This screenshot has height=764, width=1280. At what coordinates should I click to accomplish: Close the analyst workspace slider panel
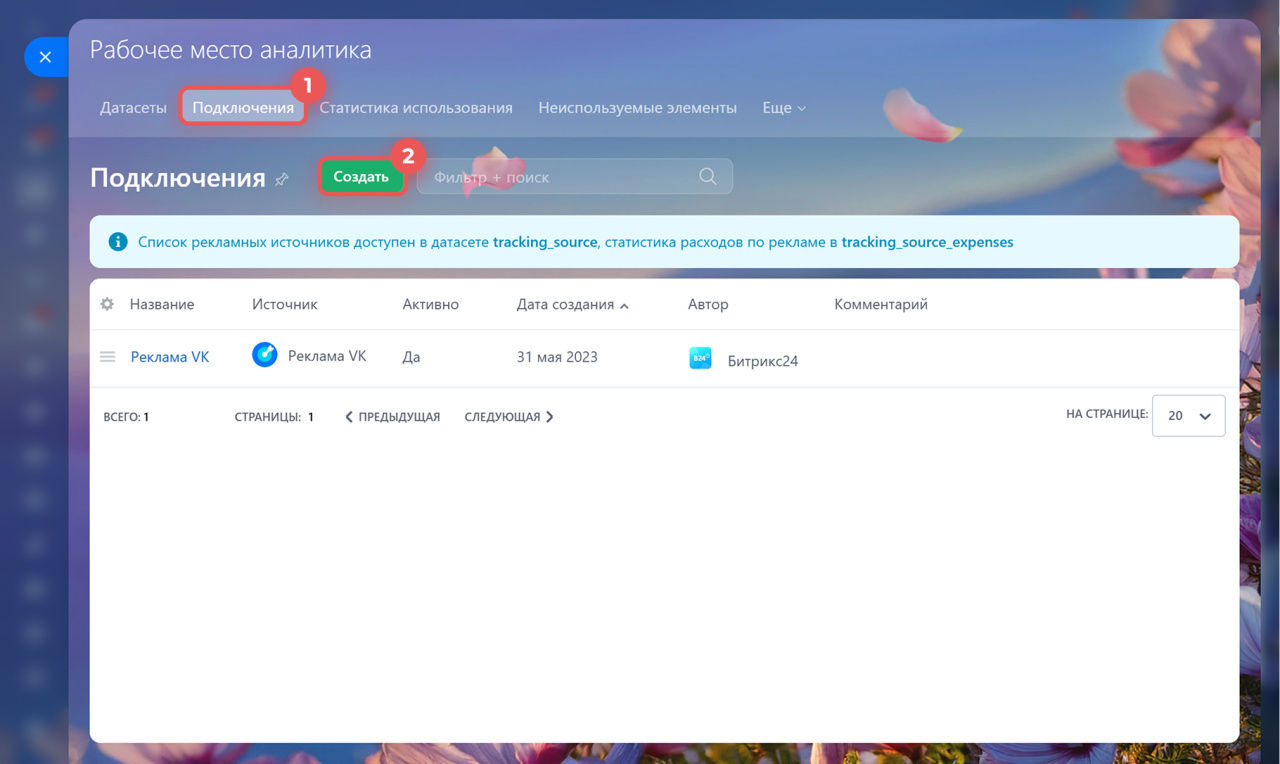(45, 57)
